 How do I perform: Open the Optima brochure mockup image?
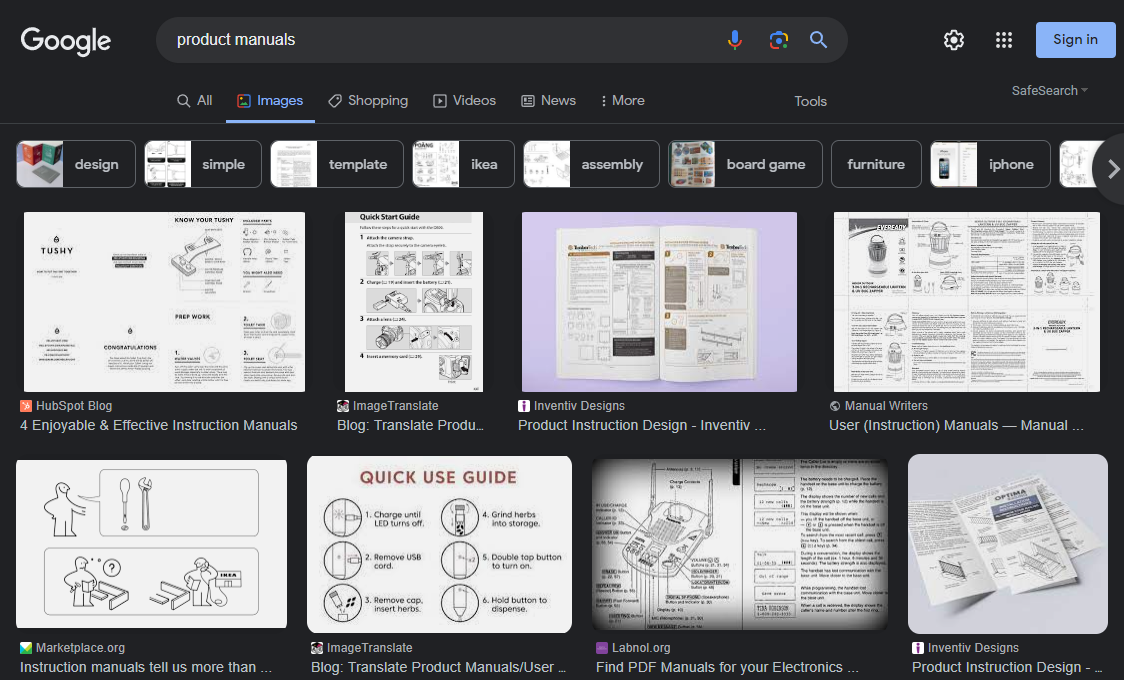tap(1008, 544)
